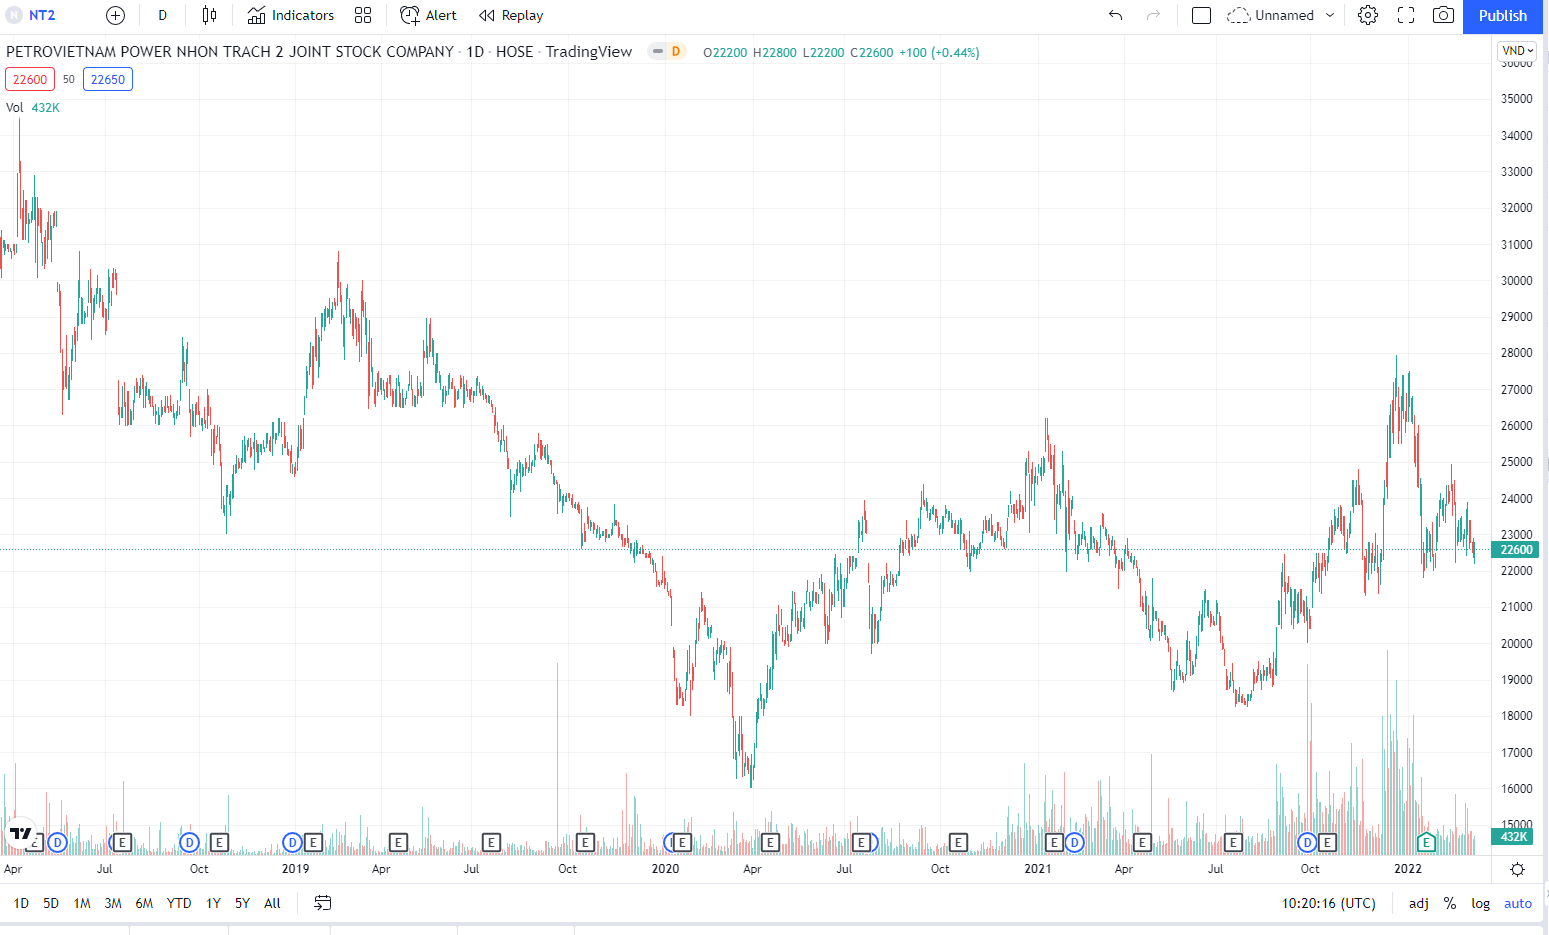The width and height of the screenshot is (1549, 935).
Task: Click the earnings E marker after Oct 2020 label
Action: 958,843
